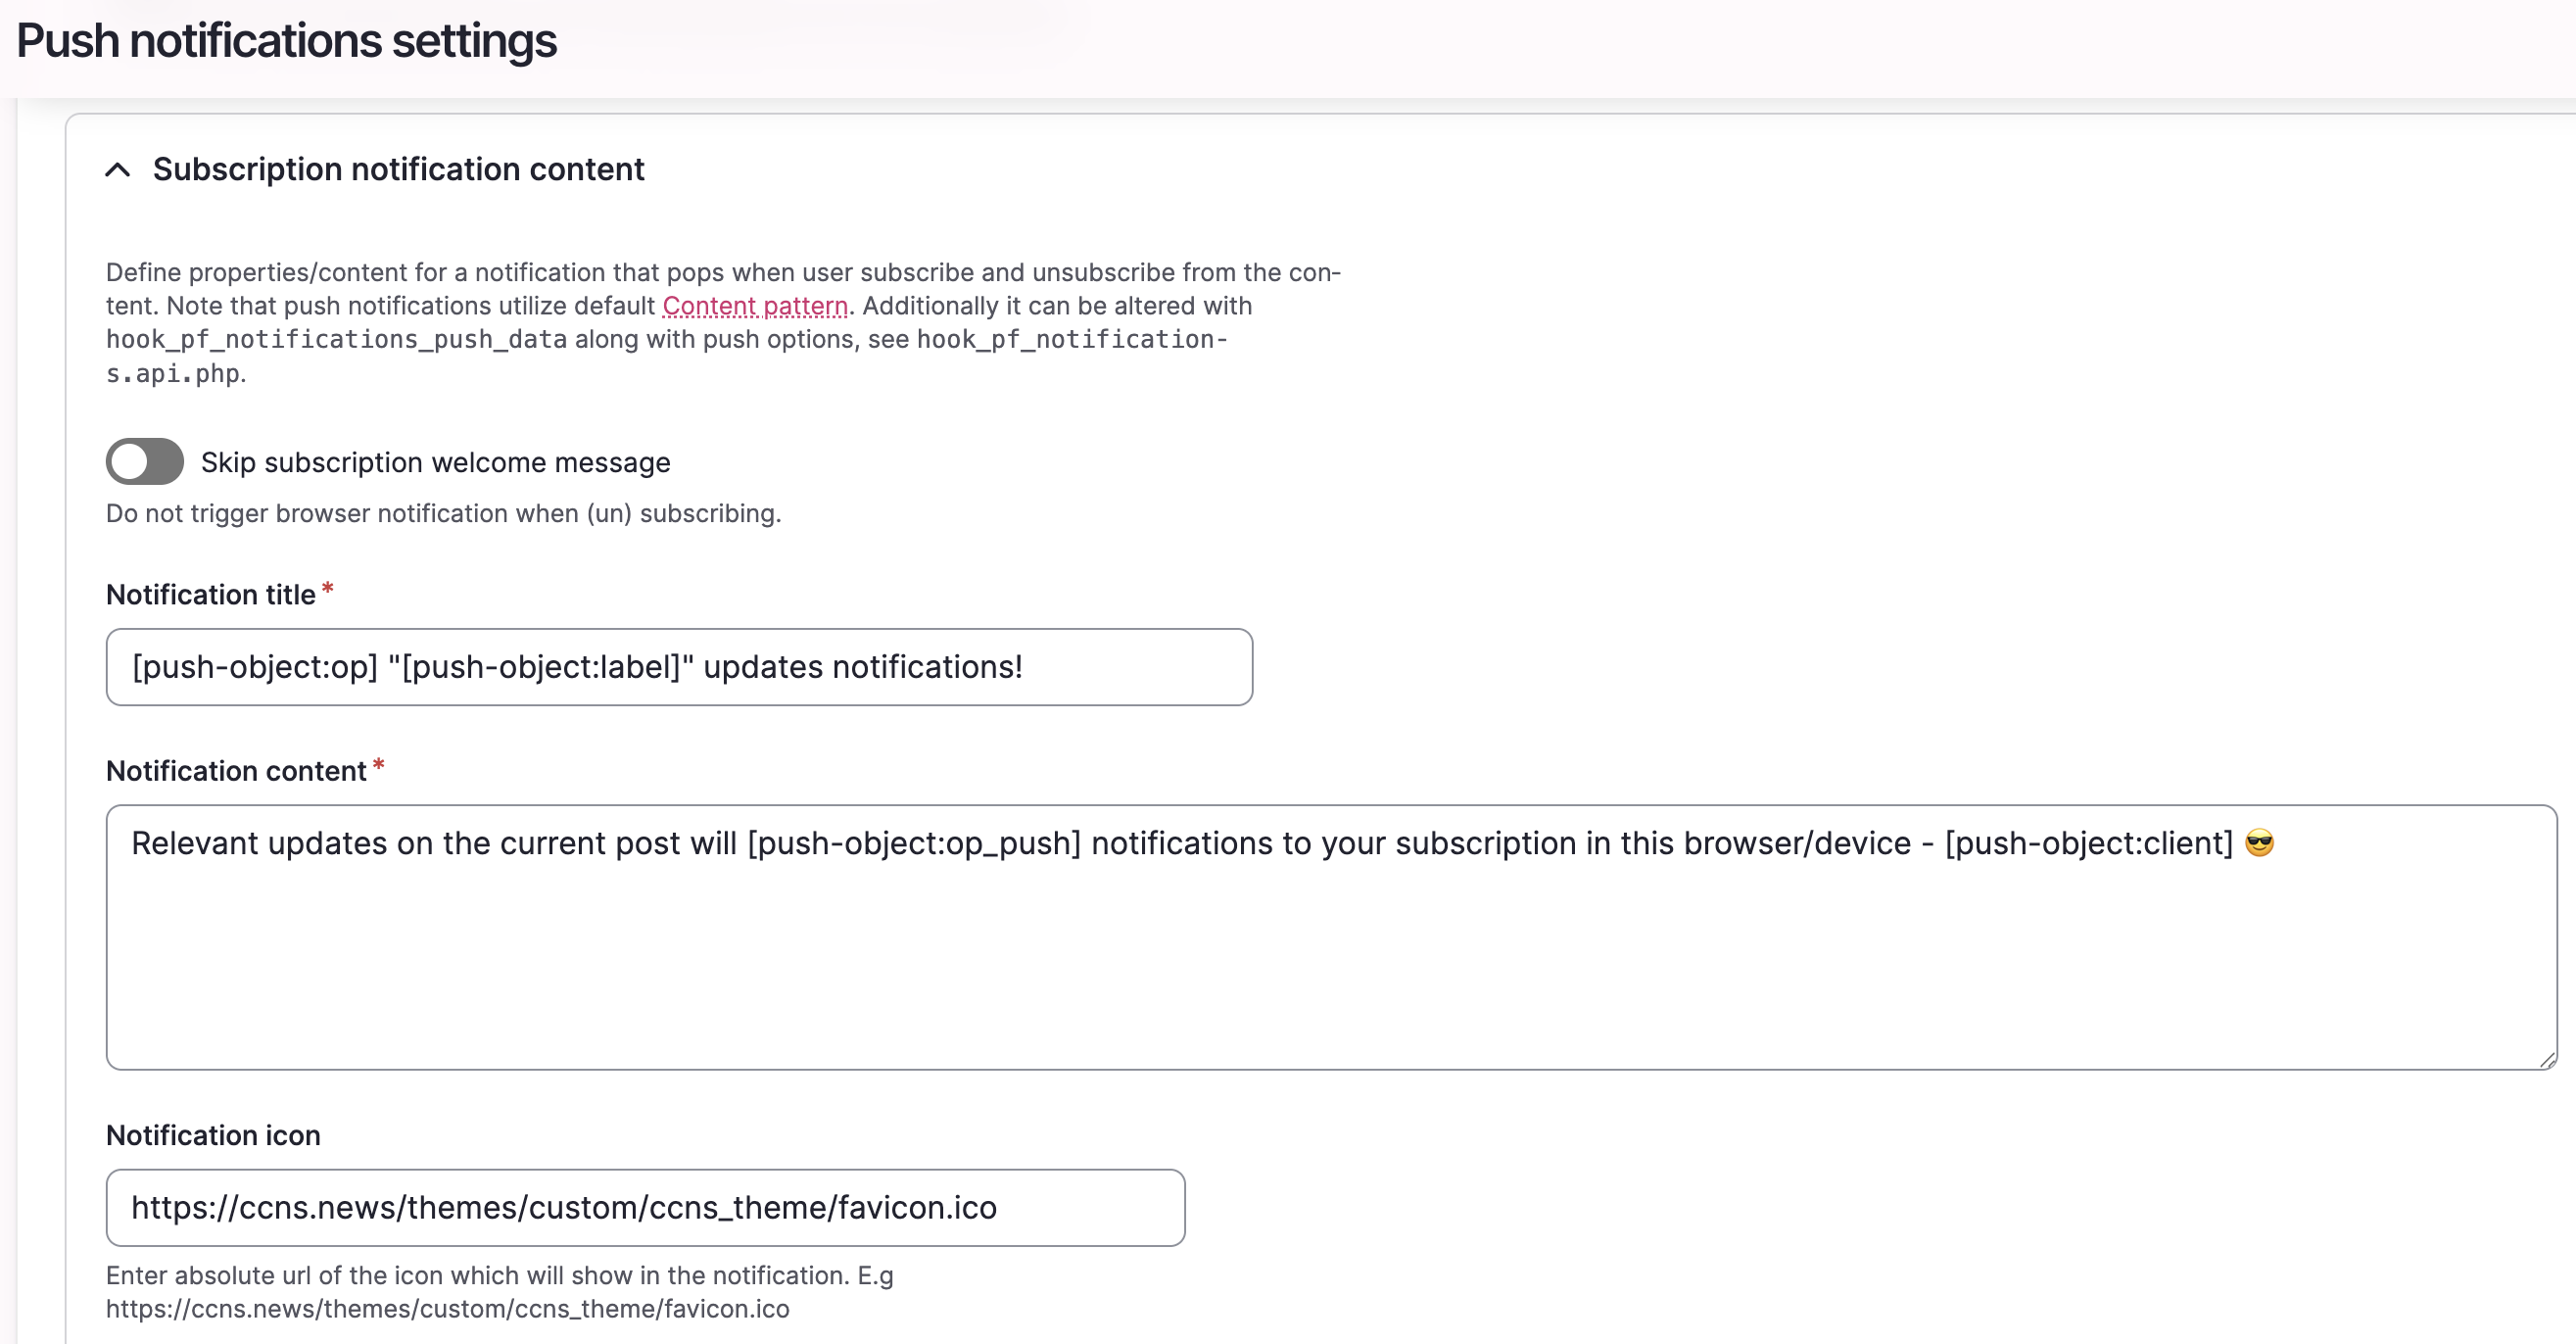This screenshot has width=2576, height=1344.
Task: Click the textarea resize handle corner
Action: [2546, 1060]
